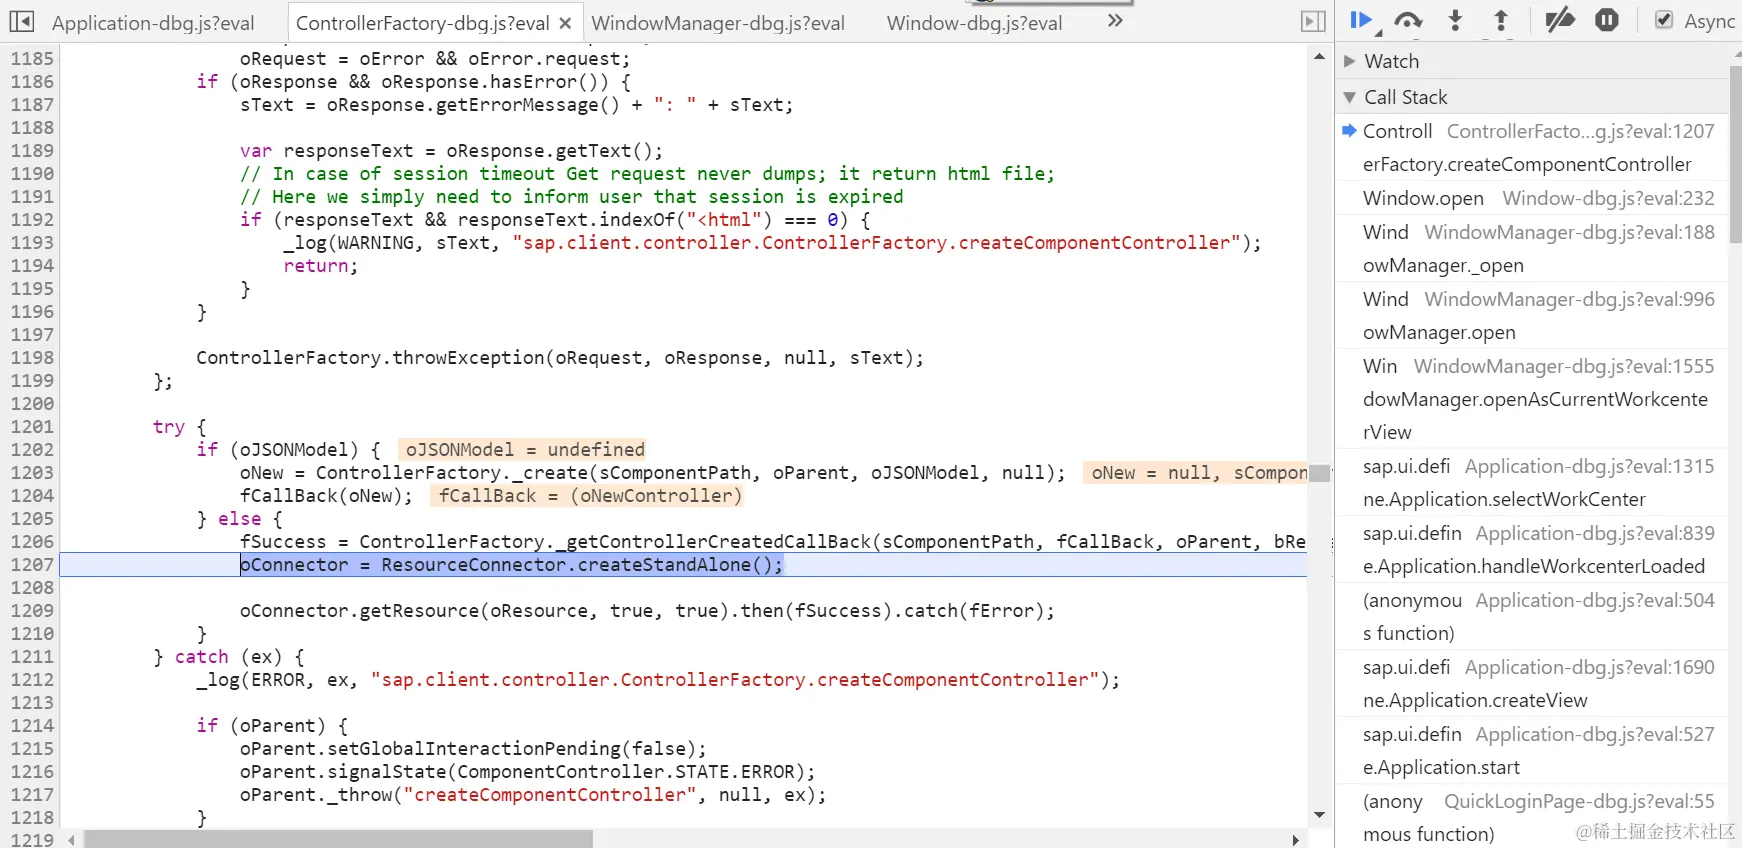Switch to WindowManager-dbg.js?eval tab
The image size is (1742, 848).
718,23
